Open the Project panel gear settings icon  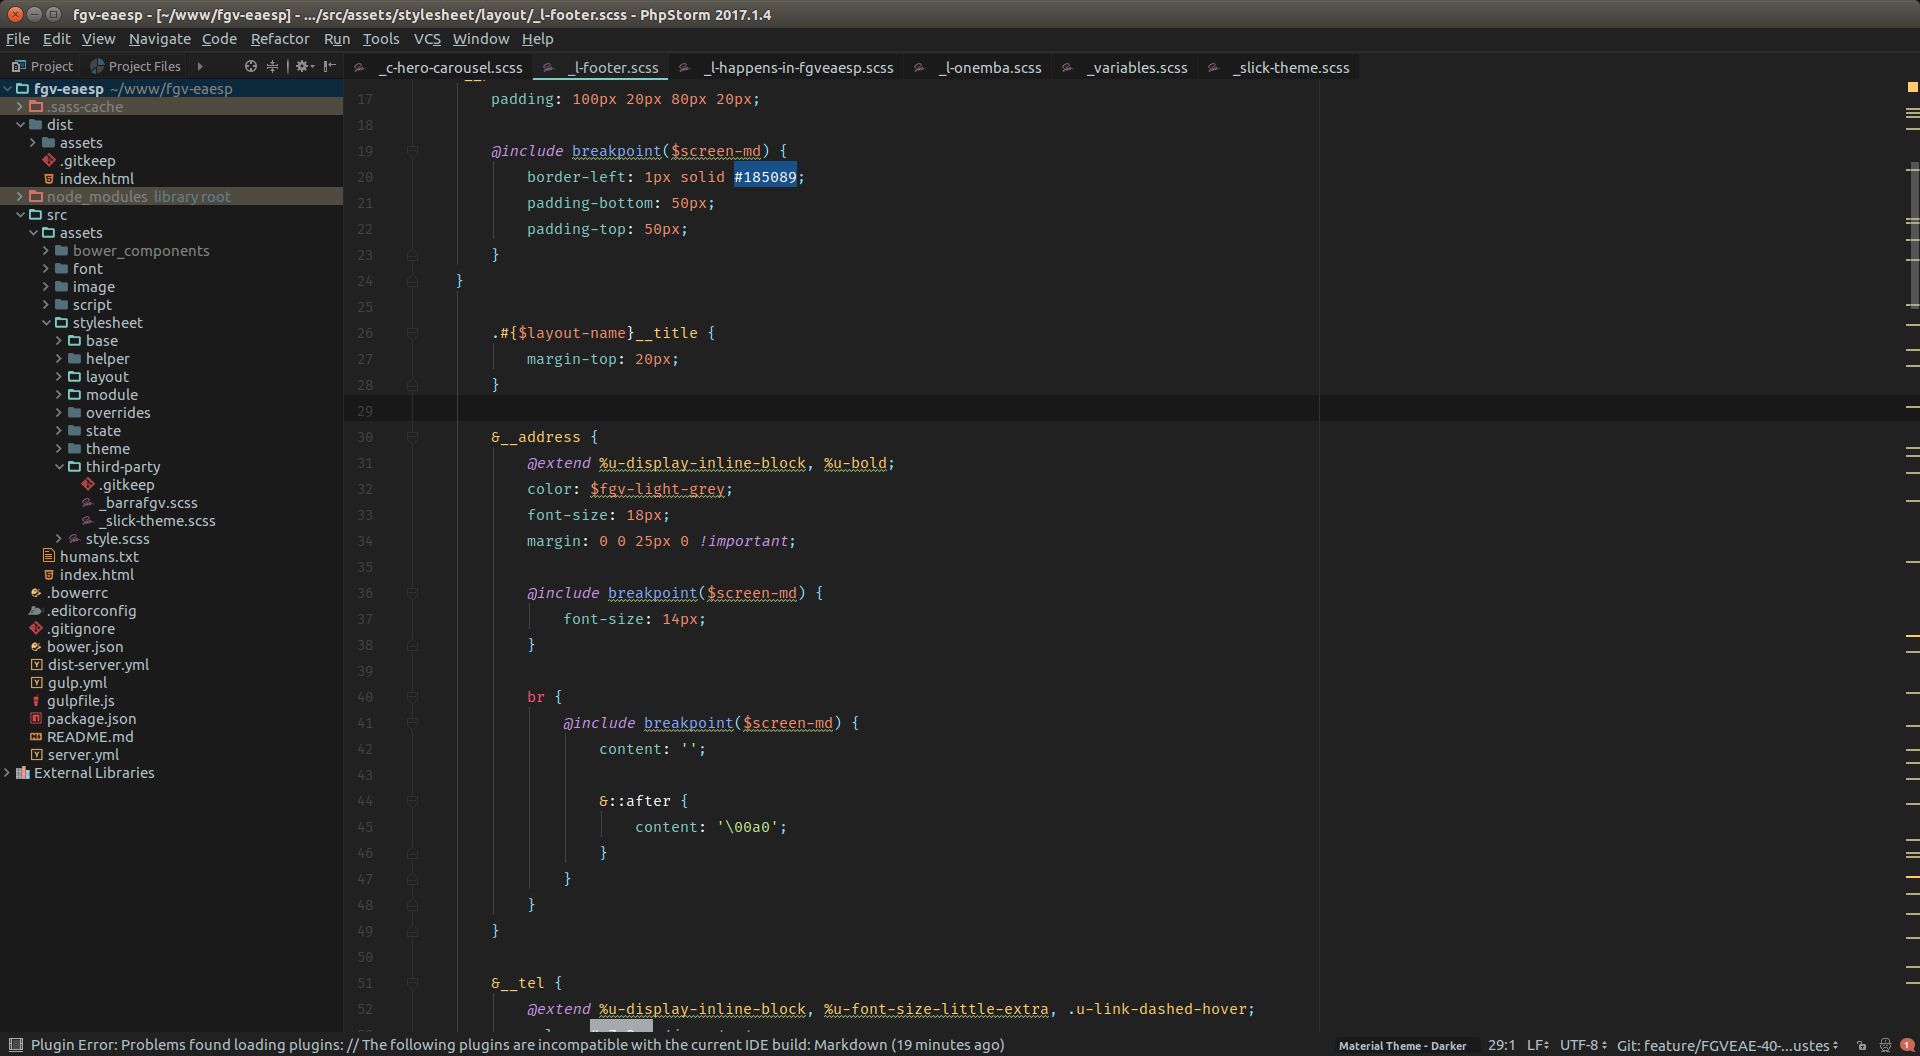302,66
